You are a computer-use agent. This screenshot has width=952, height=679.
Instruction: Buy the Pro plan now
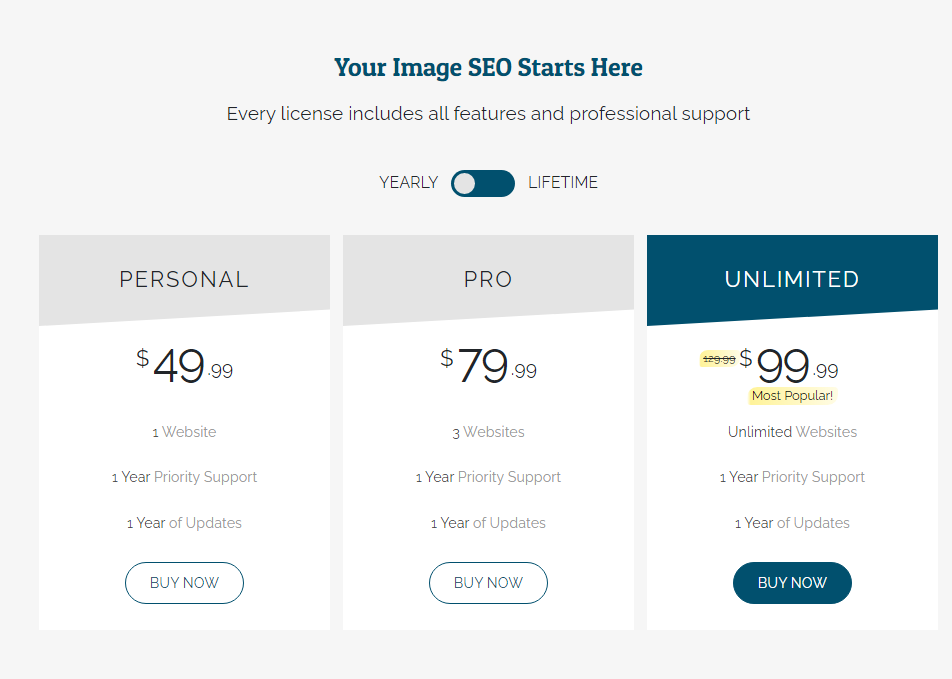click(488, 582)
